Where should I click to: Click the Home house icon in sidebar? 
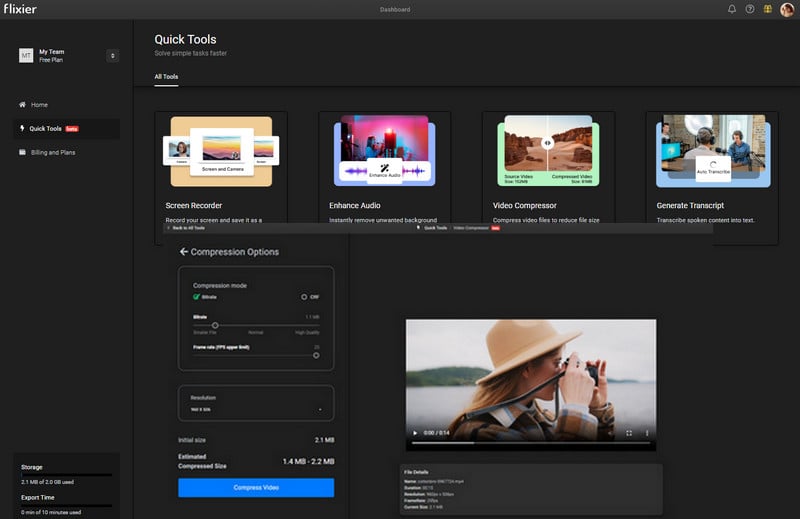pos(22,104)
